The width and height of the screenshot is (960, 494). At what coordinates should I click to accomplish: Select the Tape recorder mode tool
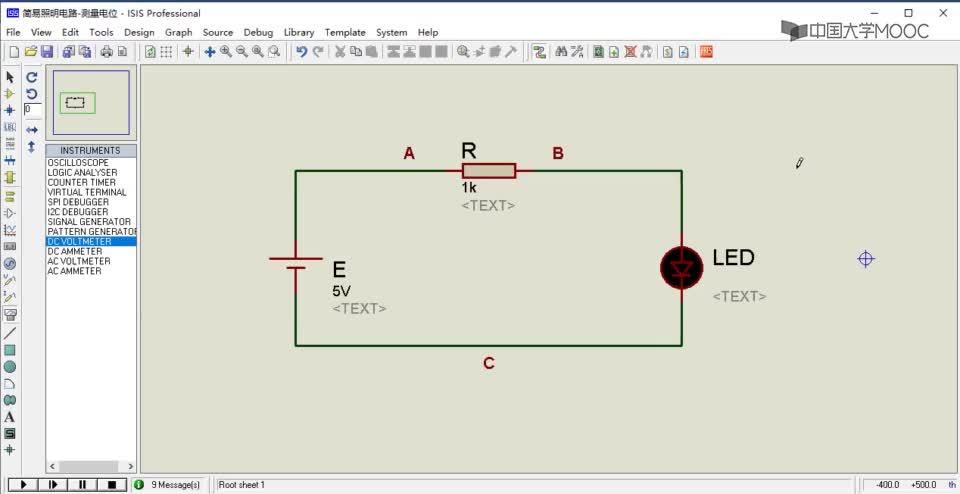(x=9, y=247)
